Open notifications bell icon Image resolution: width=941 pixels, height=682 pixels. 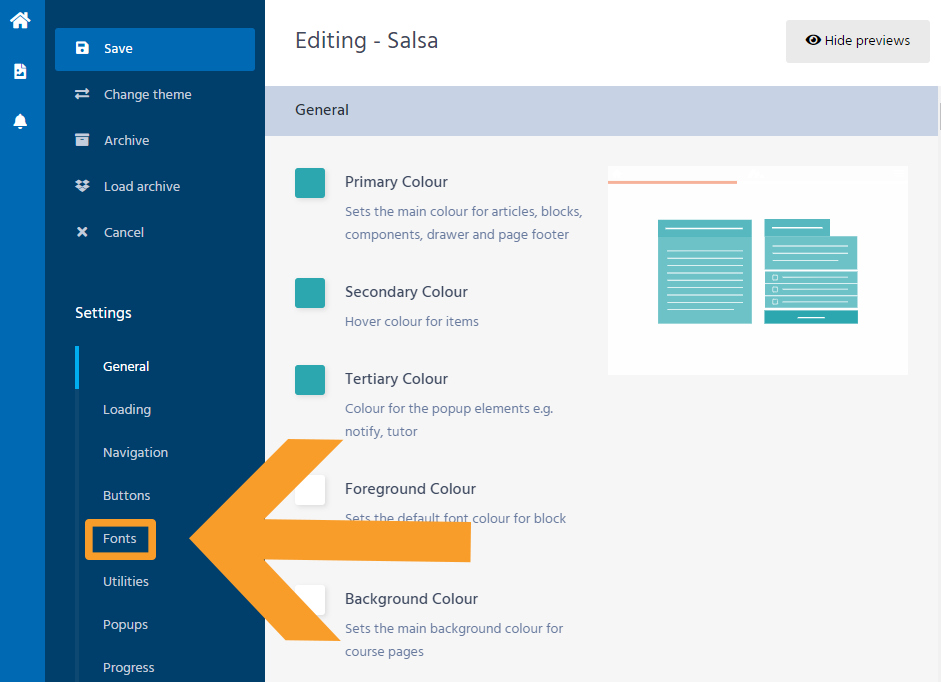(20, 121)
